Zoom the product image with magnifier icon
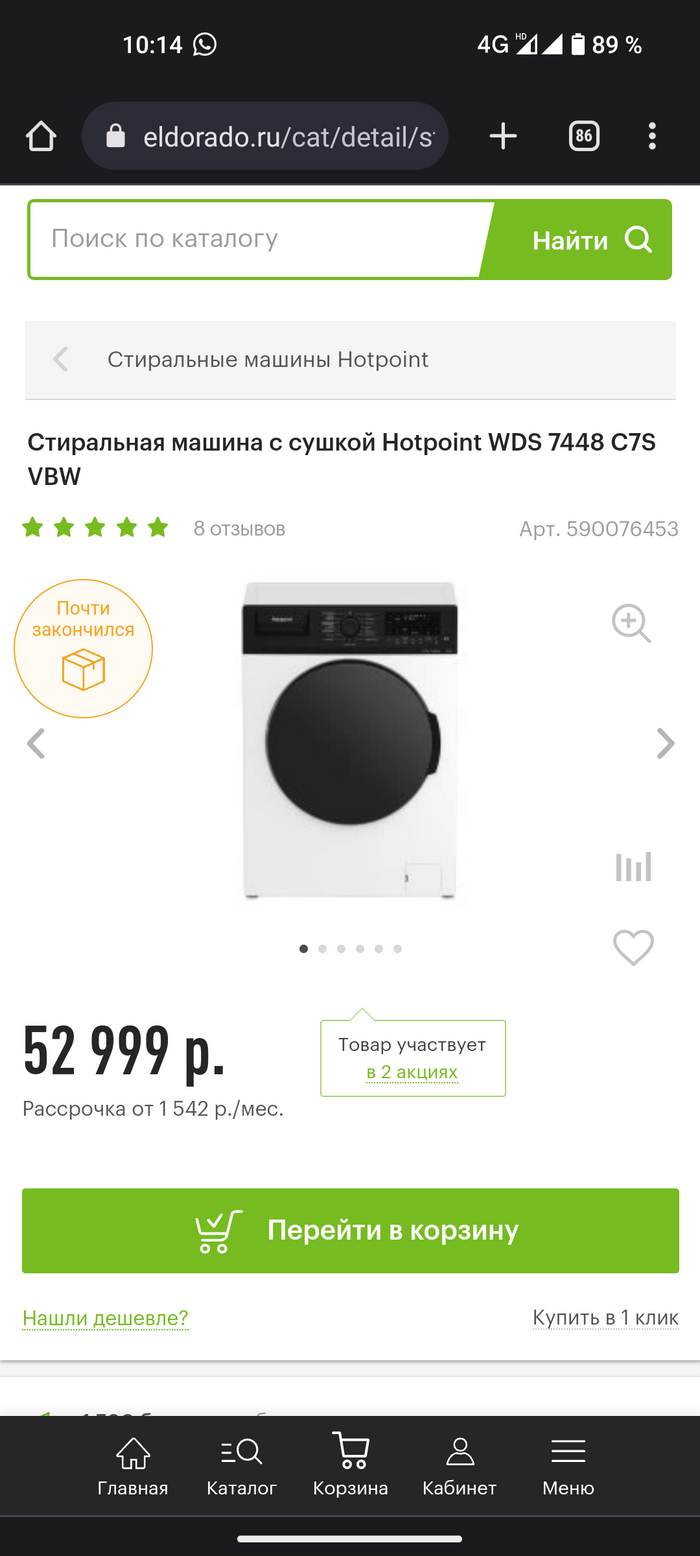This screenshot has height=1556, width=700. (631, 623)
